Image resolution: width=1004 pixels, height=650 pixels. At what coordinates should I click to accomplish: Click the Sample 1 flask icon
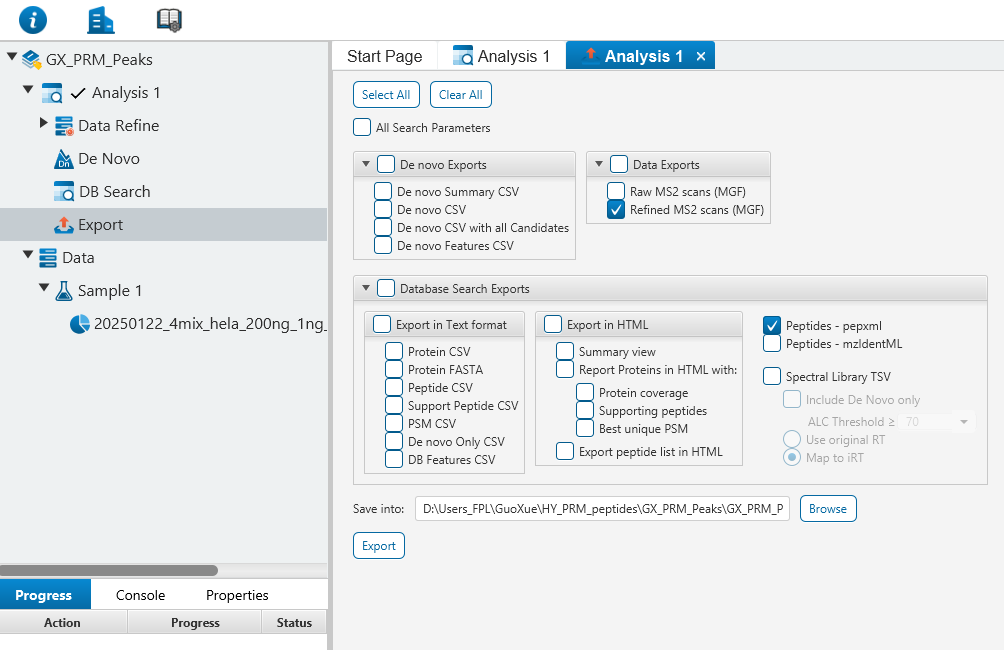[64, 291]
